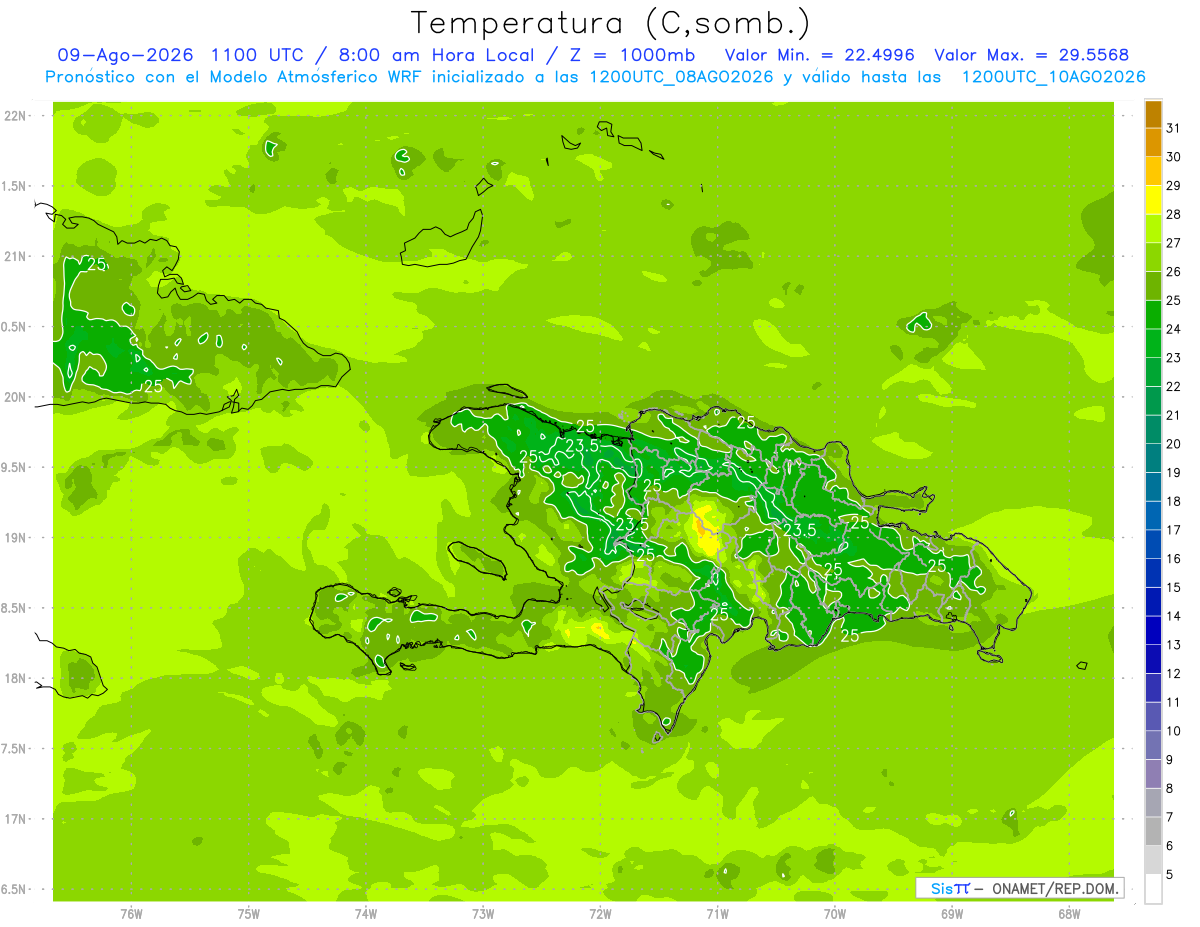Select the 28 degree yellow legend swatch
Image resolution: width=1200 pixels, height=927 pixels.
tap(1153, 200)
